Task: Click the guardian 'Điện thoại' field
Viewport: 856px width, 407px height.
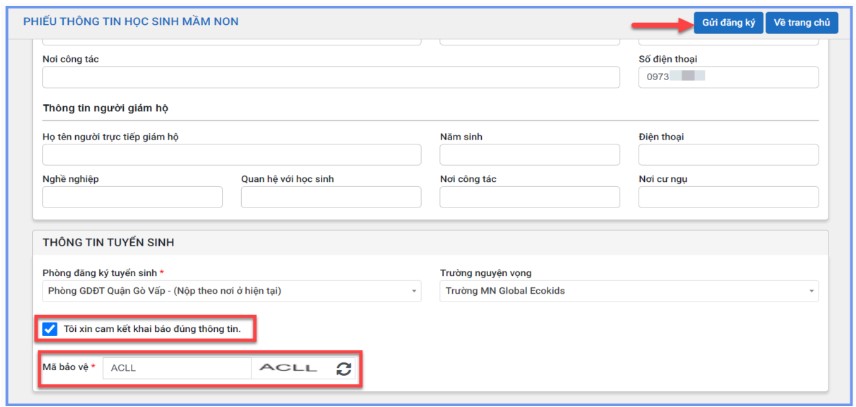Action: click(x=728, y=155)
